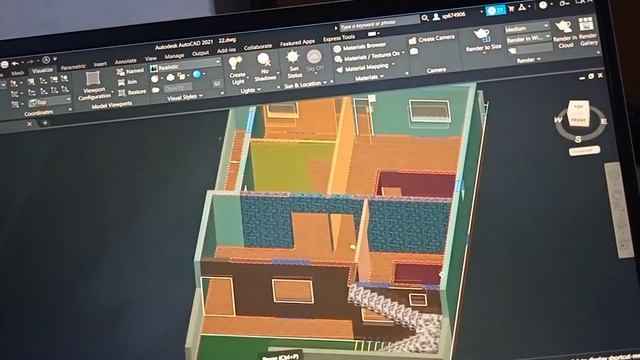Click the E compass direction on ViewCube
Screen dimensions: 640x360
pyautogui.click(x=604, y=121)
